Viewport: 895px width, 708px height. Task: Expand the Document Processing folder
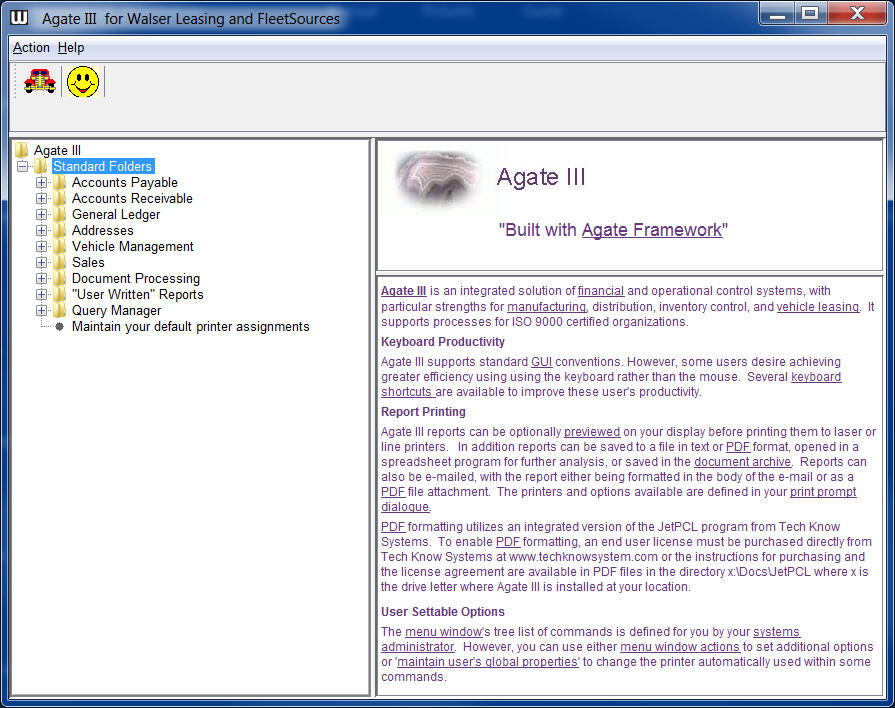point(42,278)
